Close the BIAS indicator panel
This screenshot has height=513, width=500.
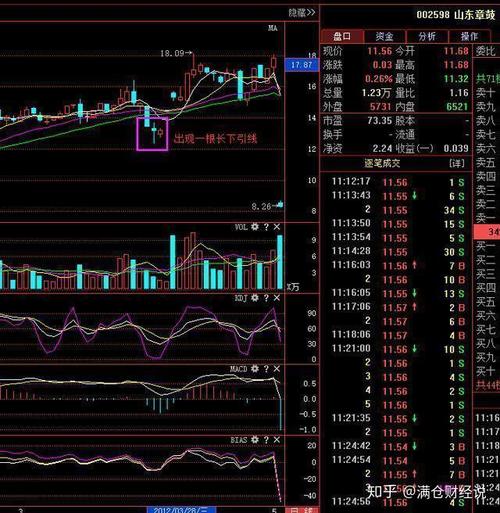point(277,440)
